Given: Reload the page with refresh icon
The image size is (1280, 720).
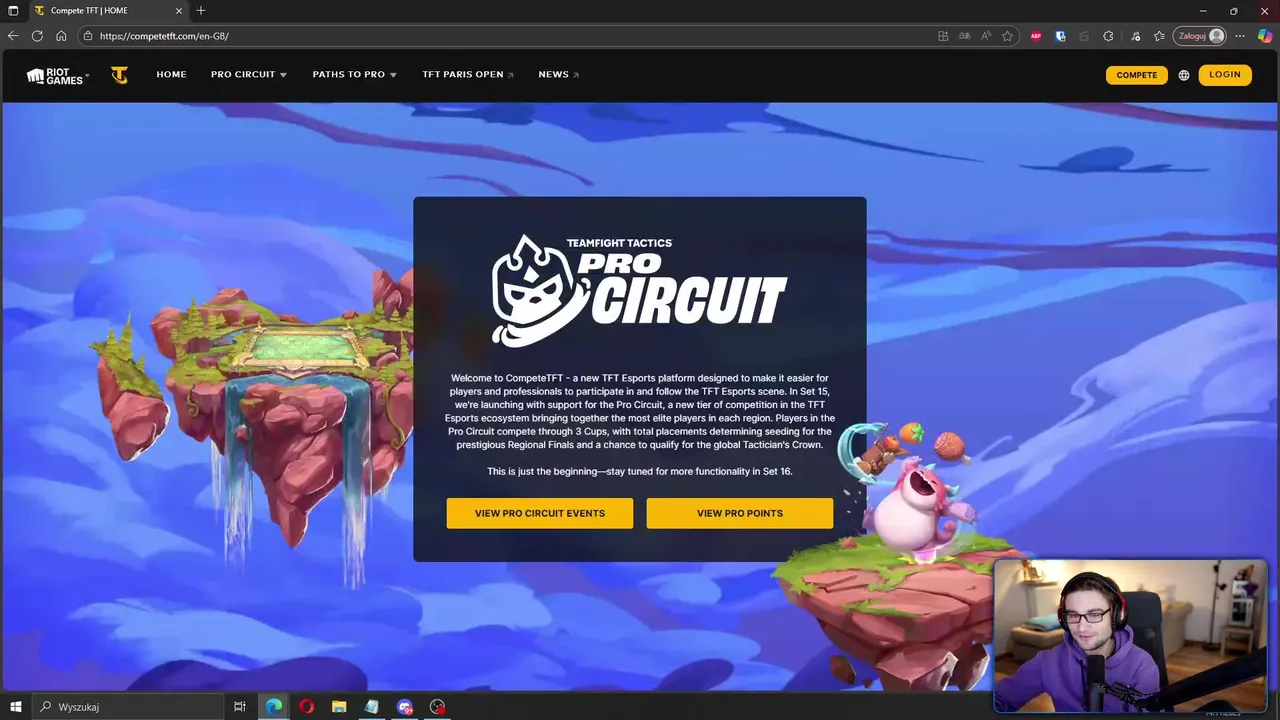Looking at the screenshot, I should (x=37, y=36).
